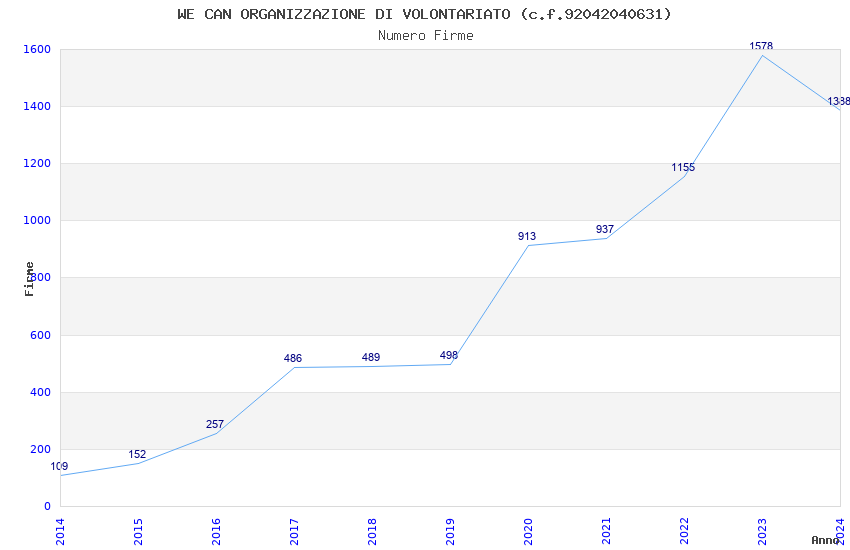Select the data label 152
This screenshot has height=550, width=850.
pyautogui.click(x=137, y=454)
